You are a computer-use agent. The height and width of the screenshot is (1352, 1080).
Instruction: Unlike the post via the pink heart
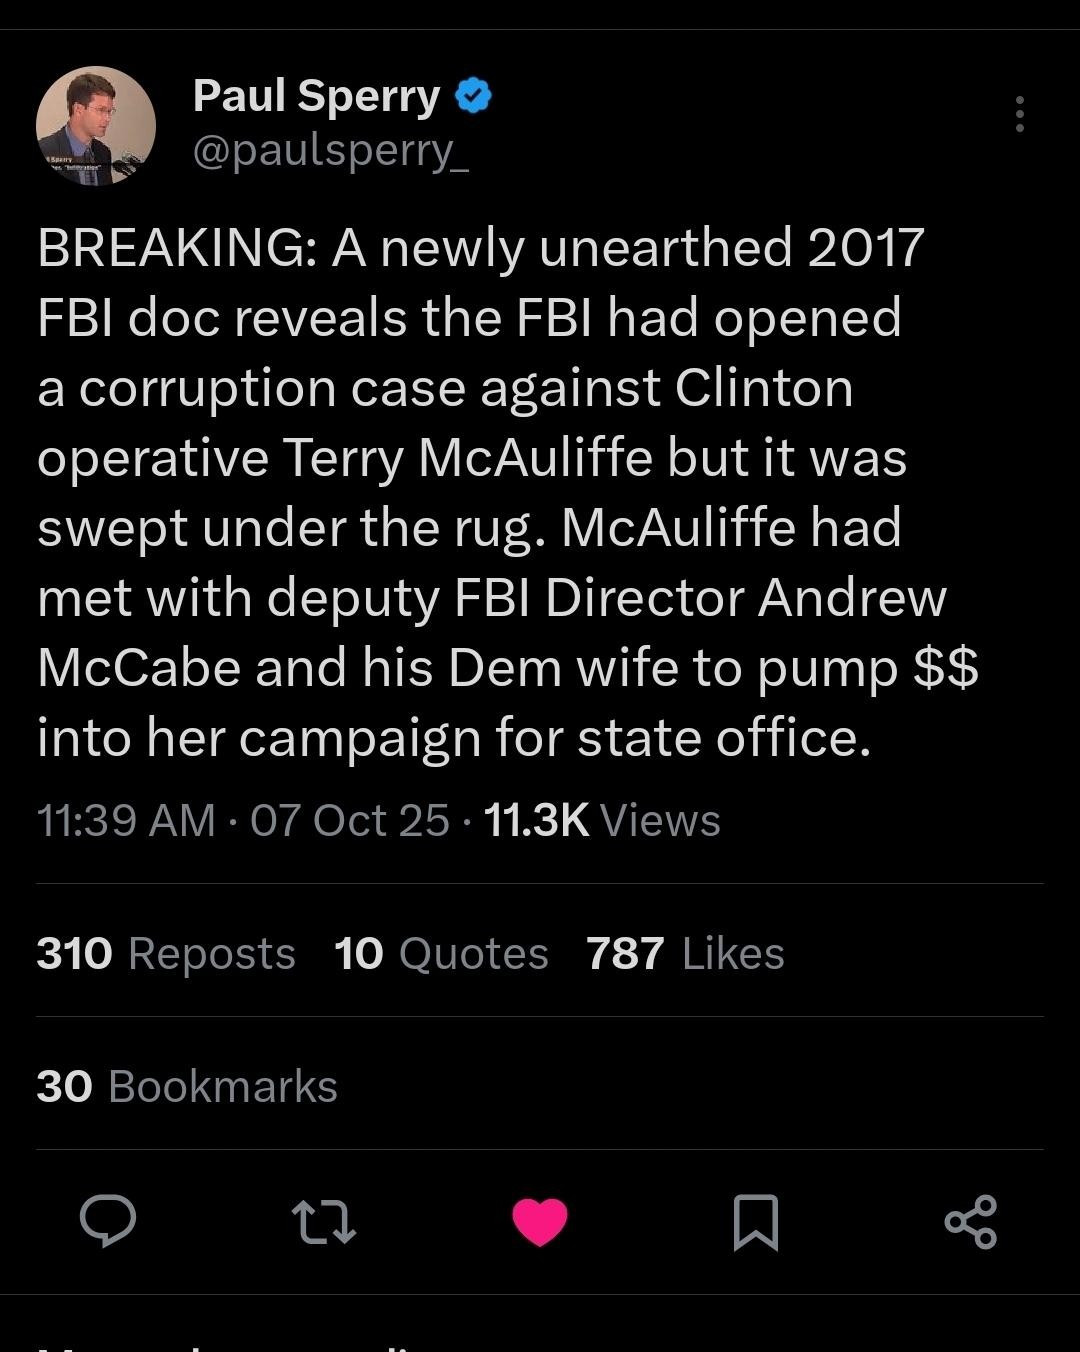tap(540, 1221)
